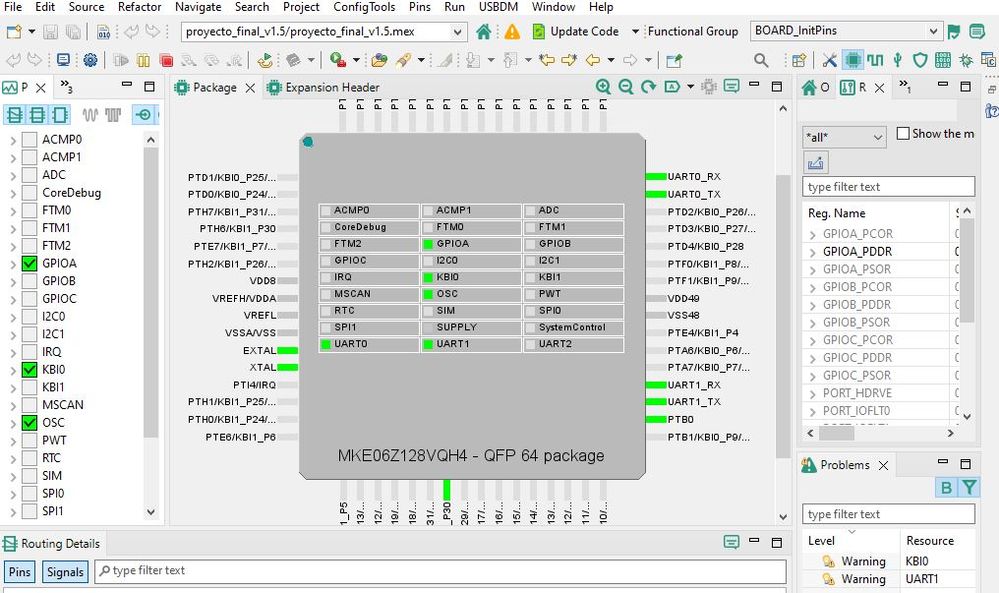Check the PWT peripheral checkbox in tree

coord(29,440)
